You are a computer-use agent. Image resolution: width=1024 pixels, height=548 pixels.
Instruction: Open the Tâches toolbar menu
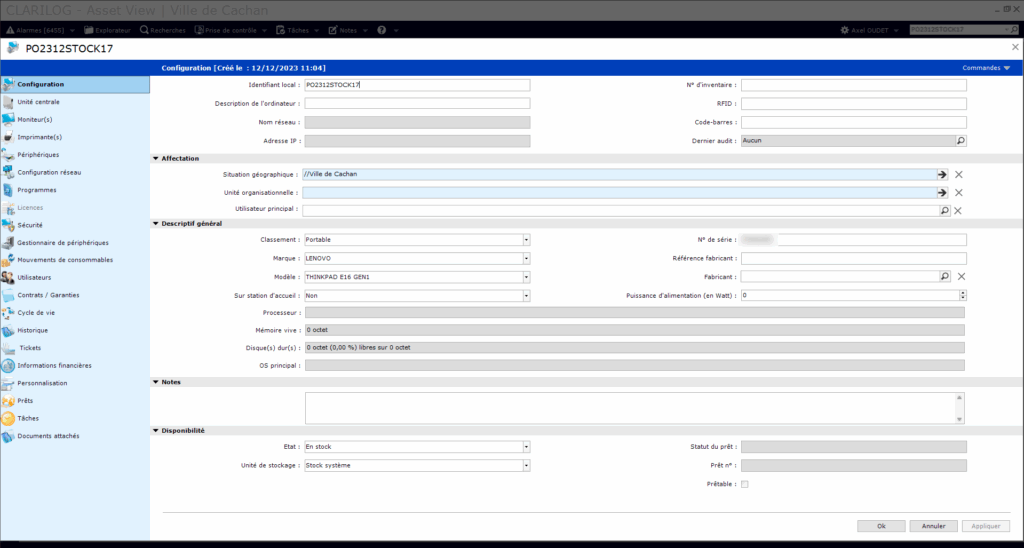click(298, 30)
